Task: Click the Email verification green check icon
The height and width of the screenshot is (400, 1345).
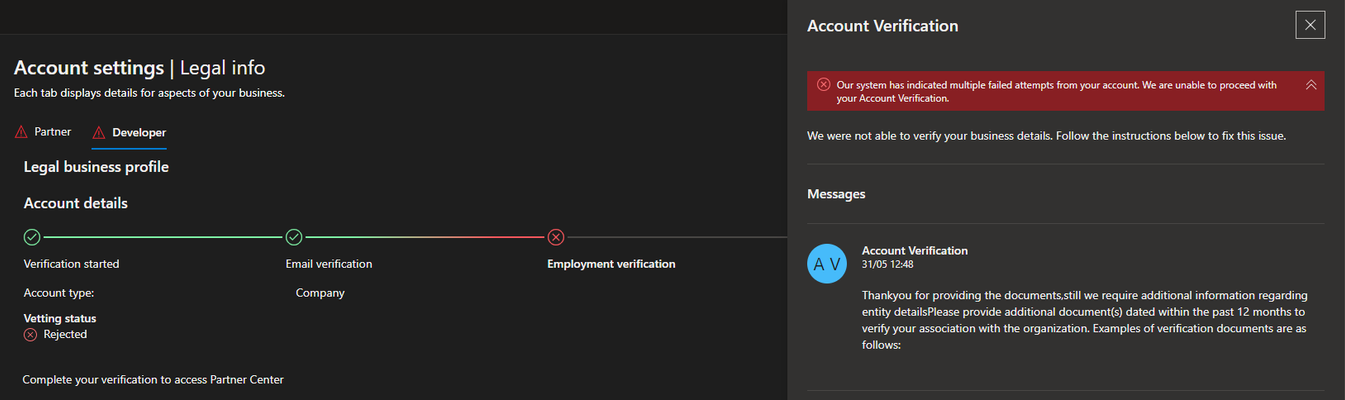Action: pos(294,237)
